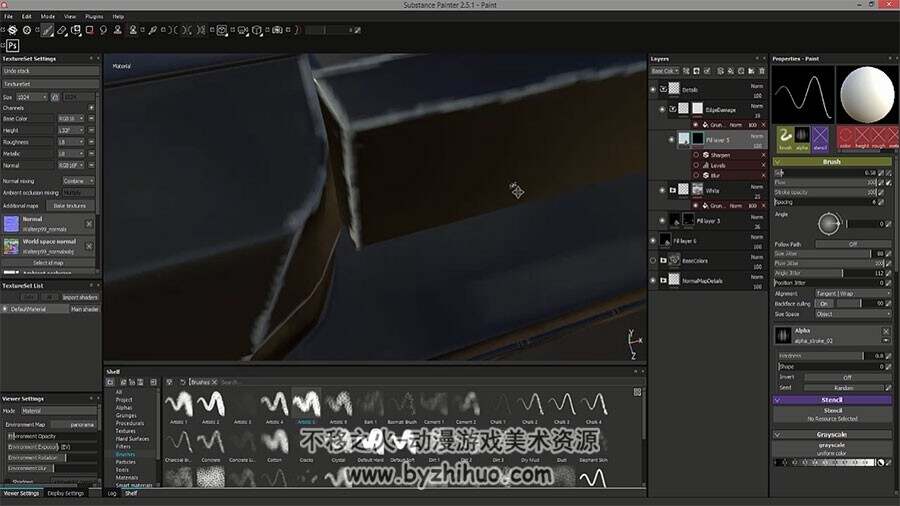Select the Material picker eyedropper tool
This screenshot has width=900, height=506.
pyautogui.click(x=152, y=30)
